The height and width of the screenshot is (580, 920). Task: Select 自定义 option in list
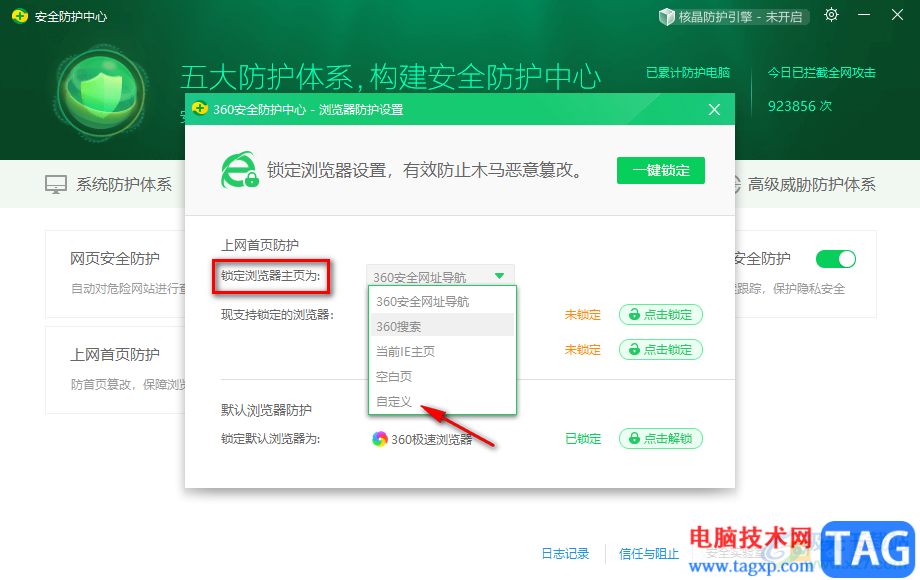[x=442, y=402]
